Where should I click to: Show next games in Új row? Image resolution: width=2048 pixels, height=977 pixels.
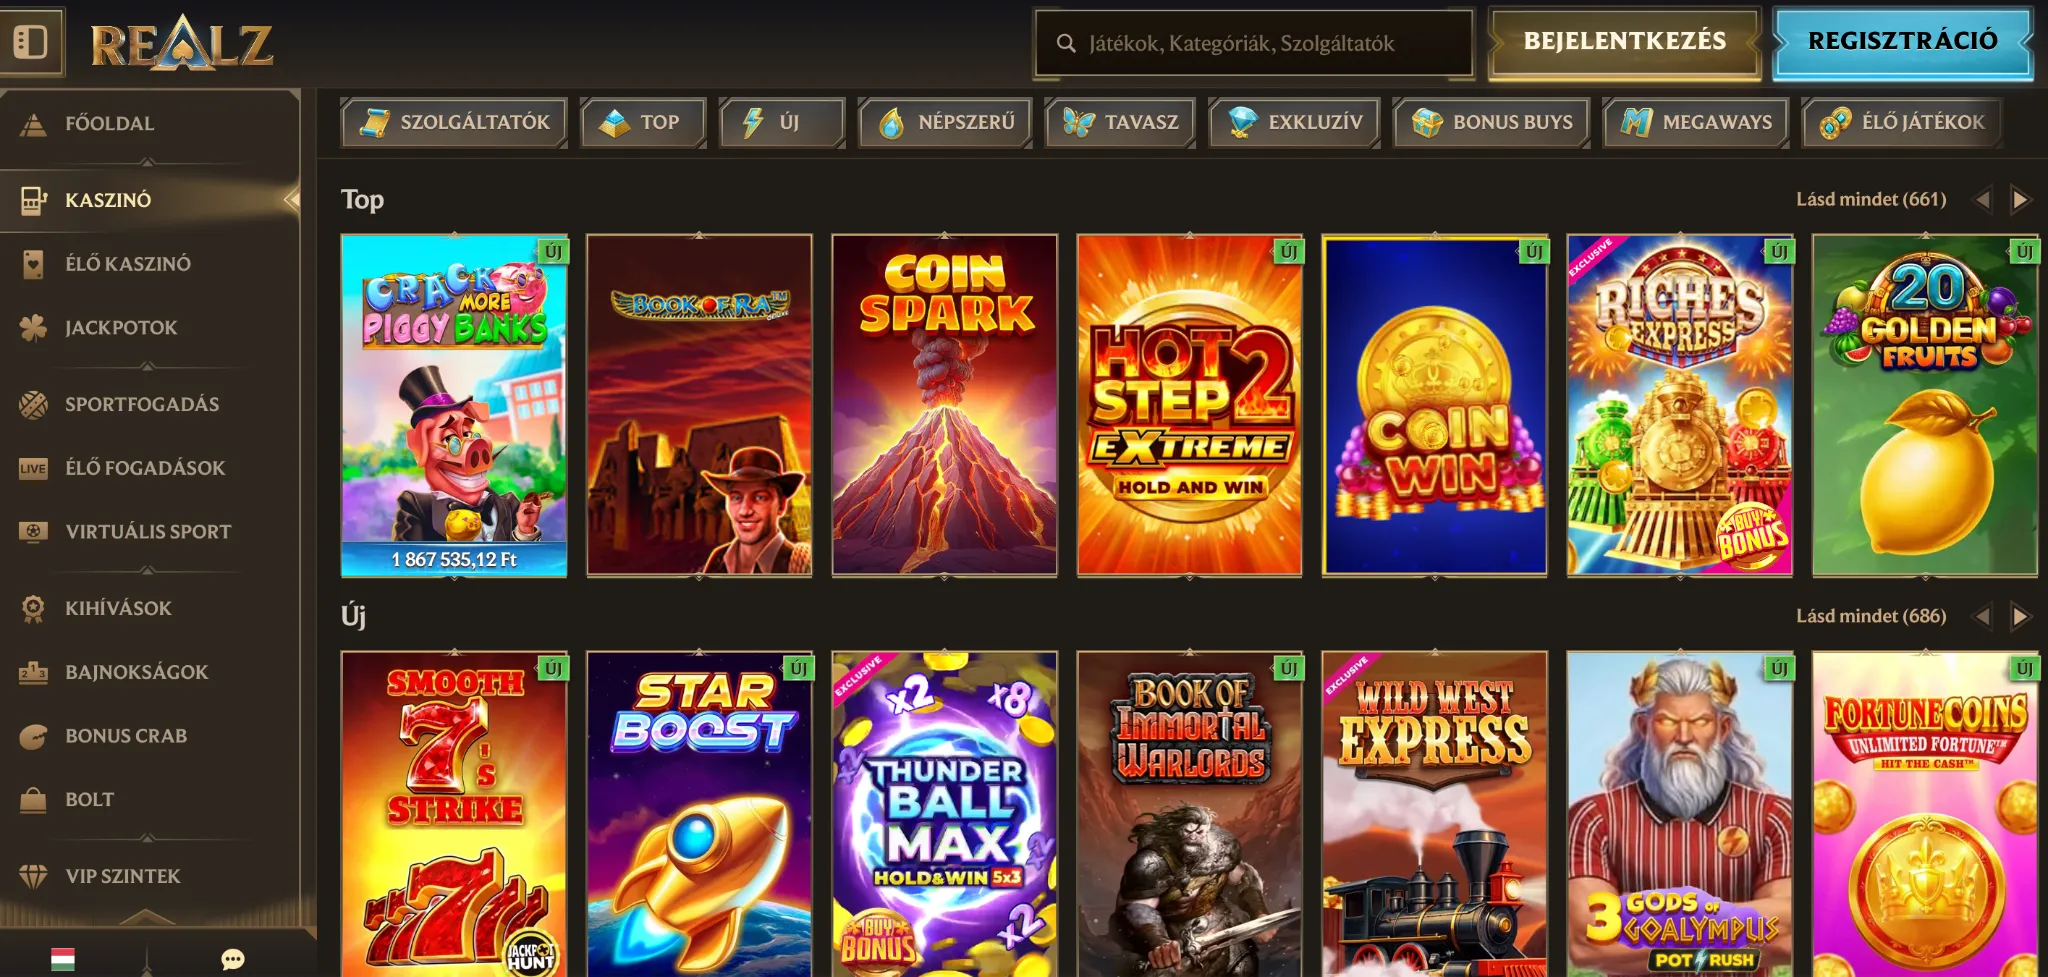pyautogui.click(x=2020, y=616)
